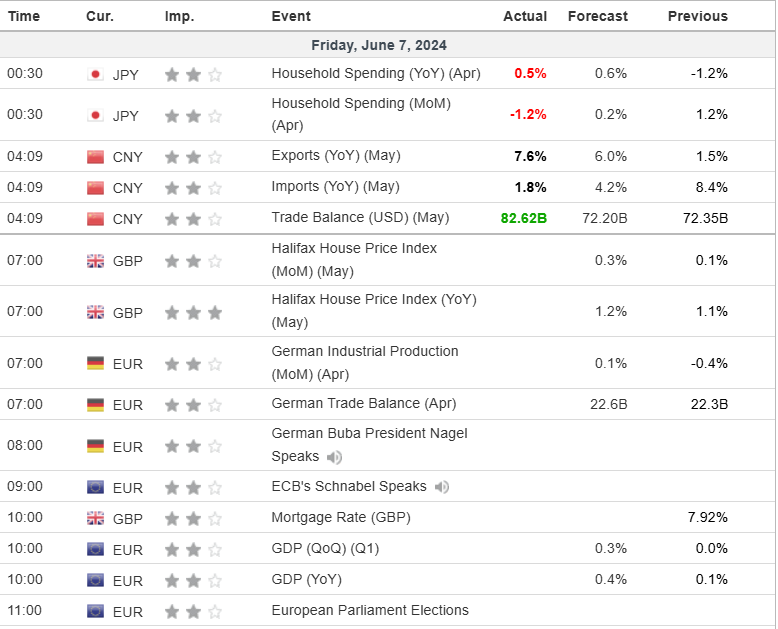The image size is (778, 629).
Task: Sort by the Time column header
Action: (x=24, y=16)
